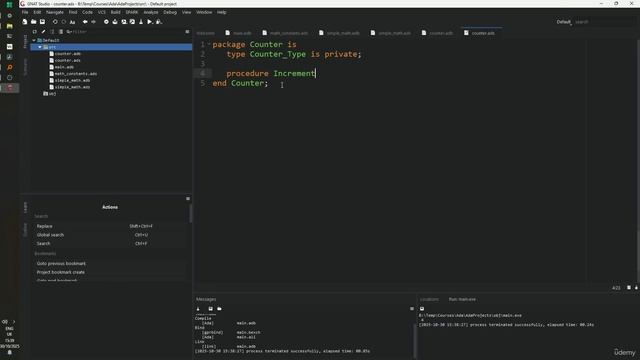The height and width of the screenshot is (360, 640).
Task: Select main.adb in the project tree
Action: coord(64,67)
